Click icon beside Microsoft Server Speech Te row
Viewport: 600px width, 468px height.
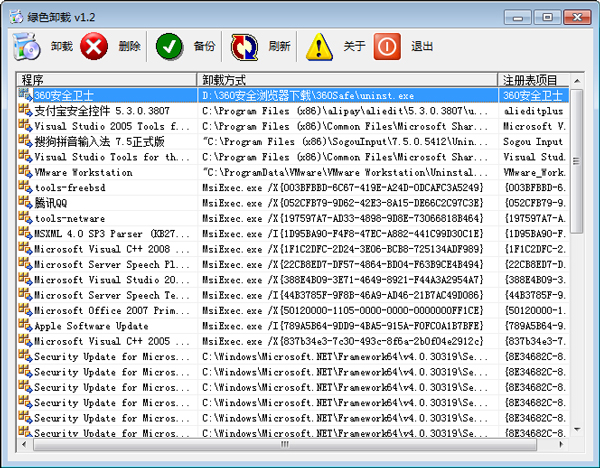pyautogui.click(x=25, y=294)
